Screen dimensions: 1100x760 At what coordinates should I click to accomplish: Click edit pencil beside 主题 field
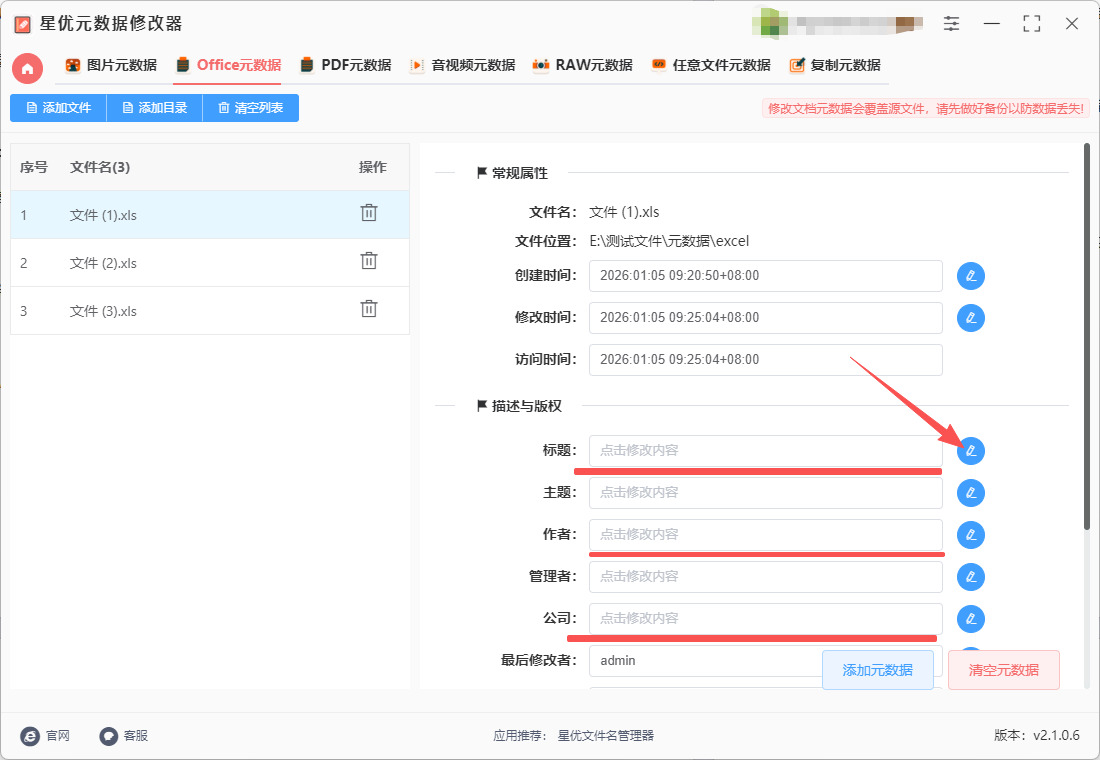coord(971,493)
